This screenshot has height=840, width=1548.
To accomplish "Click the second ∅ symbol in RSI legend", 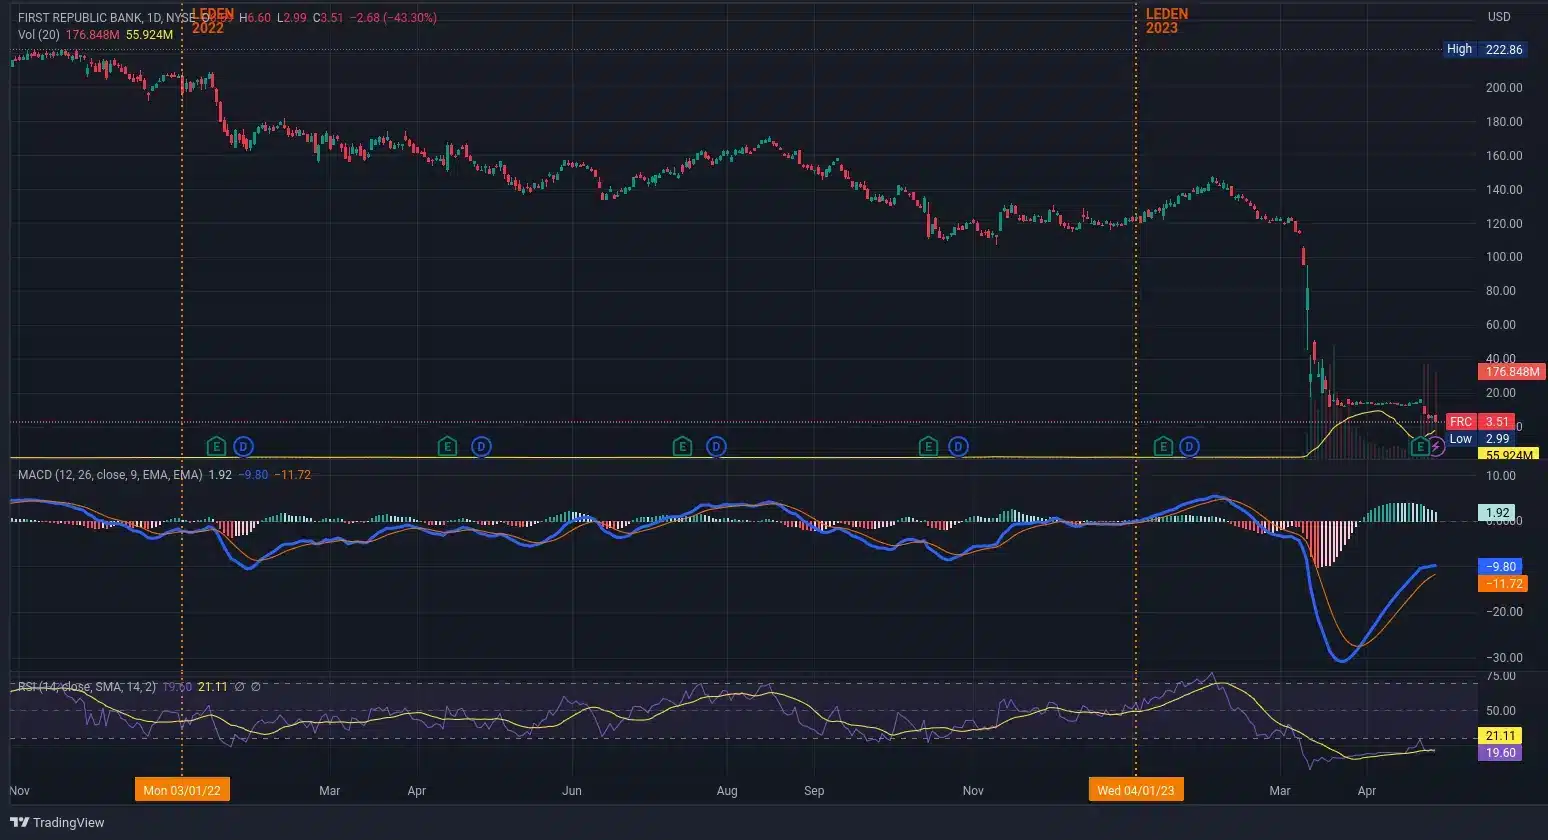I will click(255, 687).
